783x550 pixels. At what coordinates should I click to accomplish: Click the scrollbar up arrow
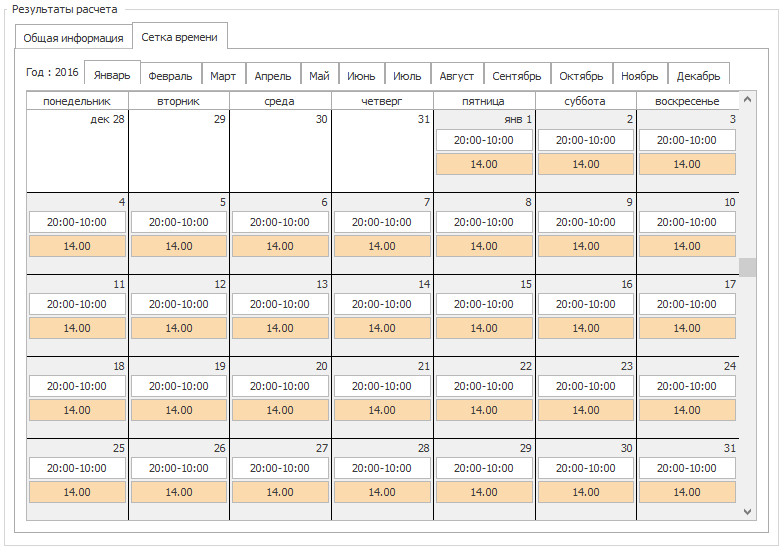tap(748, 99)
